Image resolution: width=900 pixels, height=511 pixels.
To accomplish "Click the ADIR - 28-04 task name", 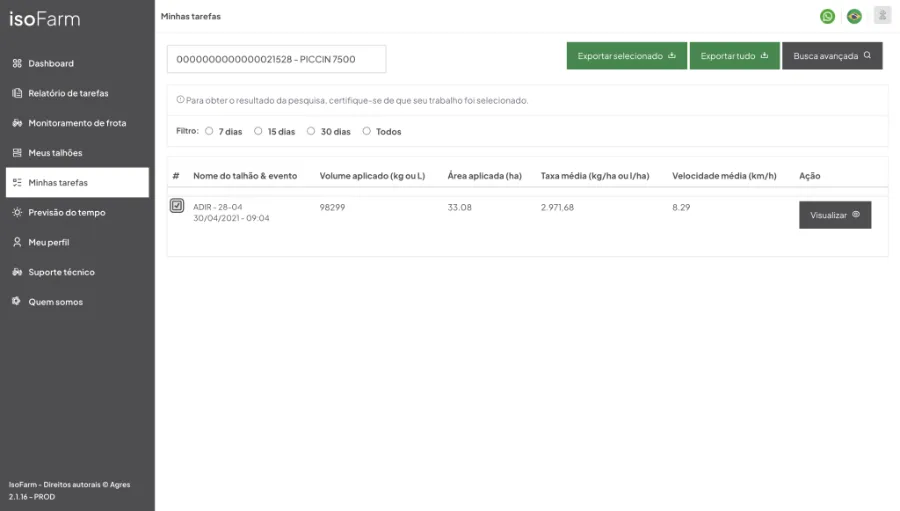I will [218, 207].
